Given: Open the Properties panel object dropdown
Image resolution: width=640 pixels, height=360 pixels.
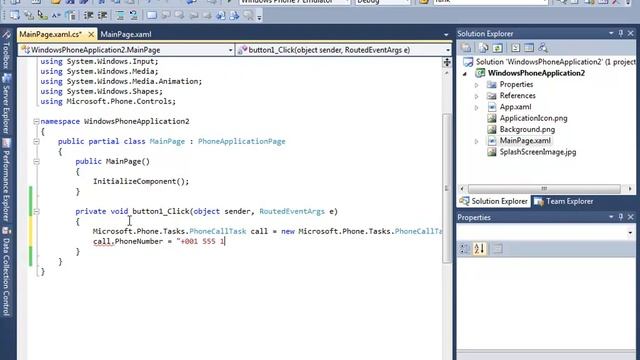Looking at the screenshot, I should [630, 233].
